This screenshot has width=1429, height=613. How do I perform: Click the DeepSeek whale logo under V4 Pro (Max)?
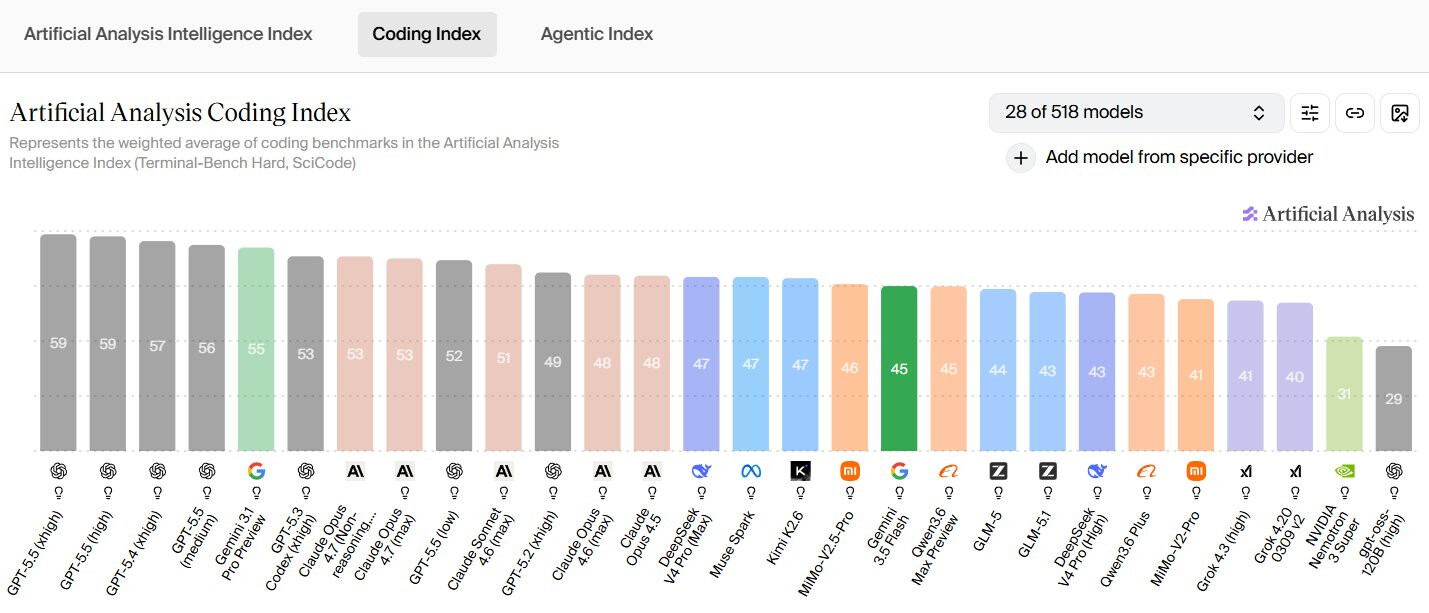(701, 470)
